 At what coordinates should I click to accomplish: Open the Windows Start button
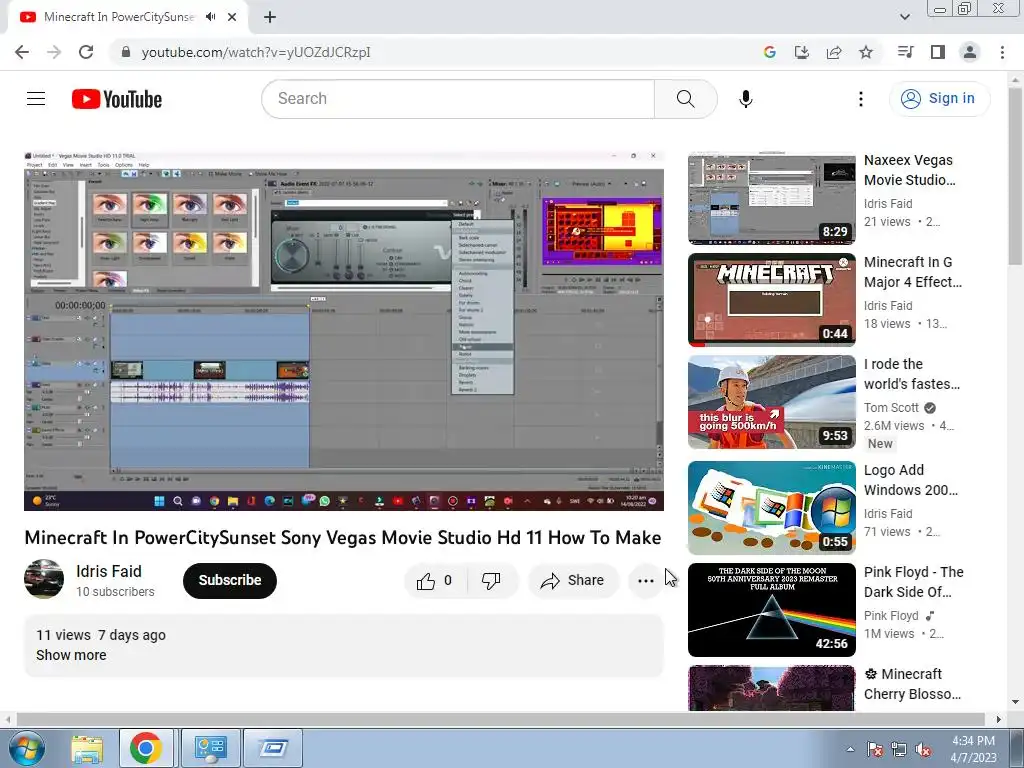tap(27, 748)
